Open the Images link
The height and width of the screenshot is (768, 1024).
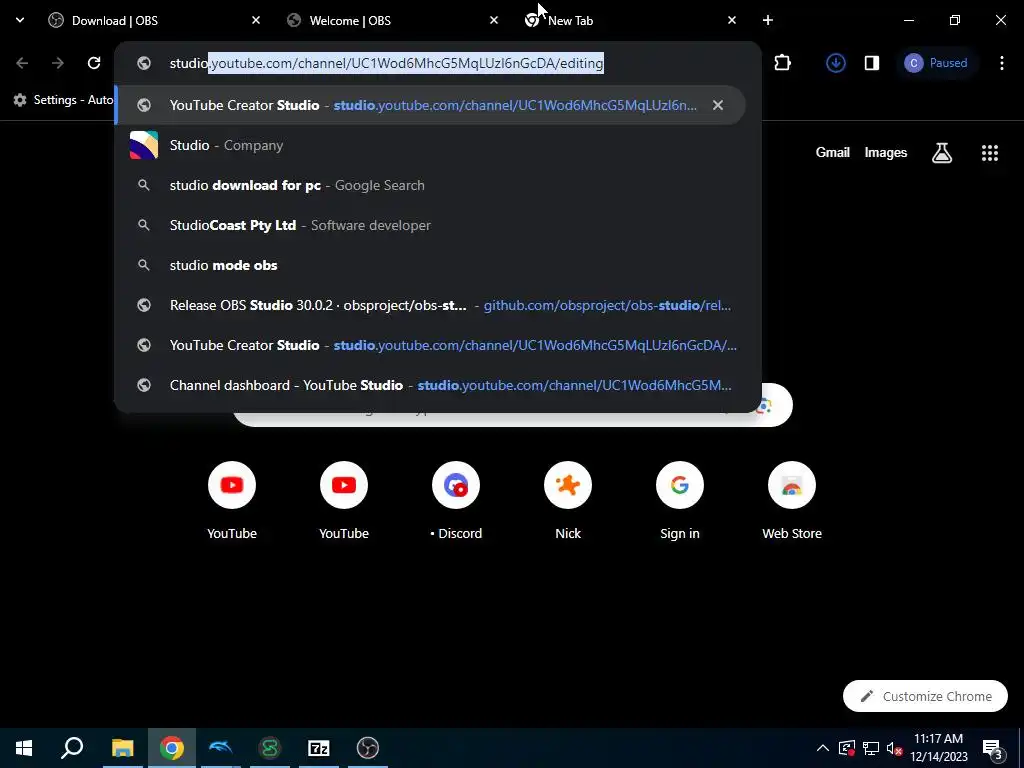(886, 152)
